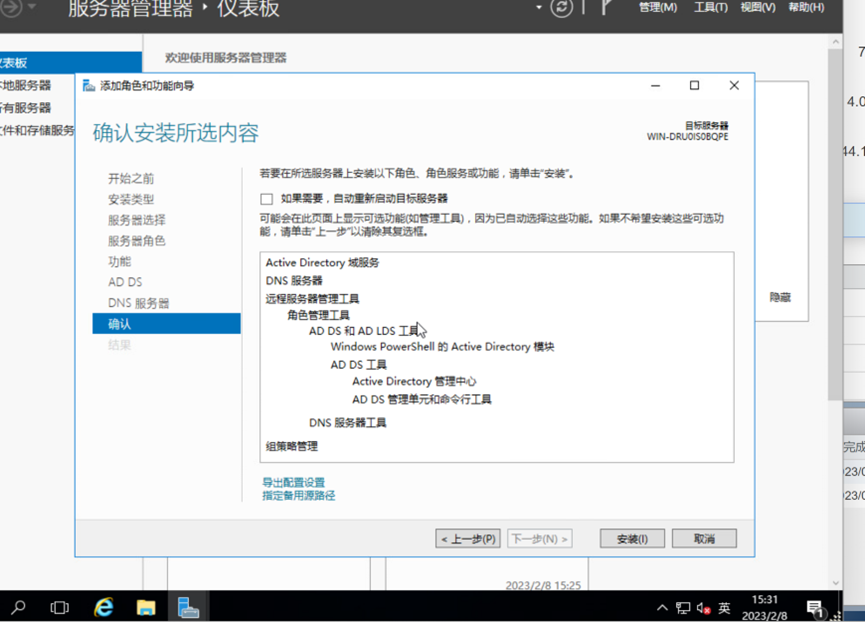Select 服务器角色 wizard step

tap(137, 241)
